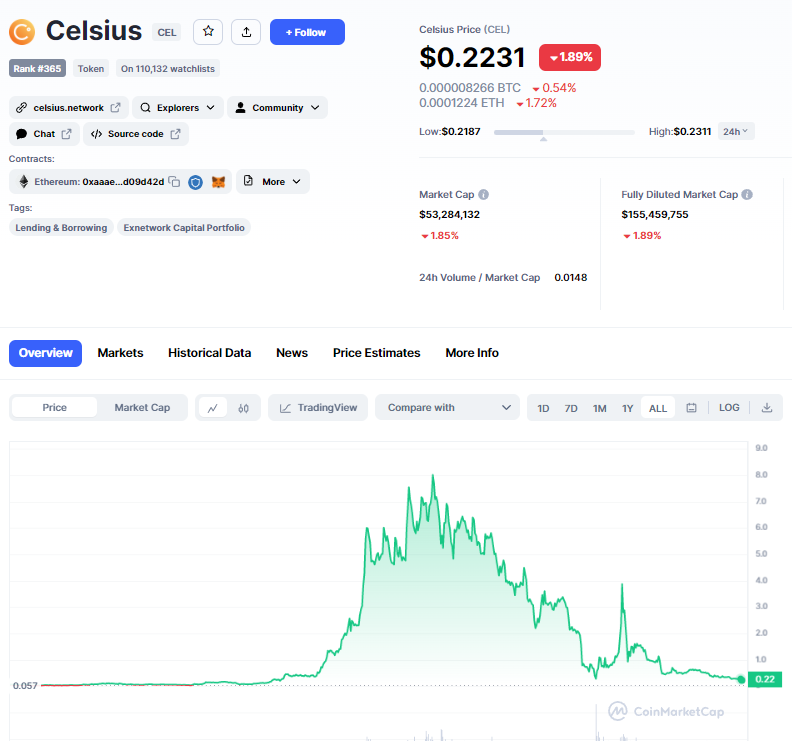
Task: Select the line chart view icon
Action: (x=212, y=408)
